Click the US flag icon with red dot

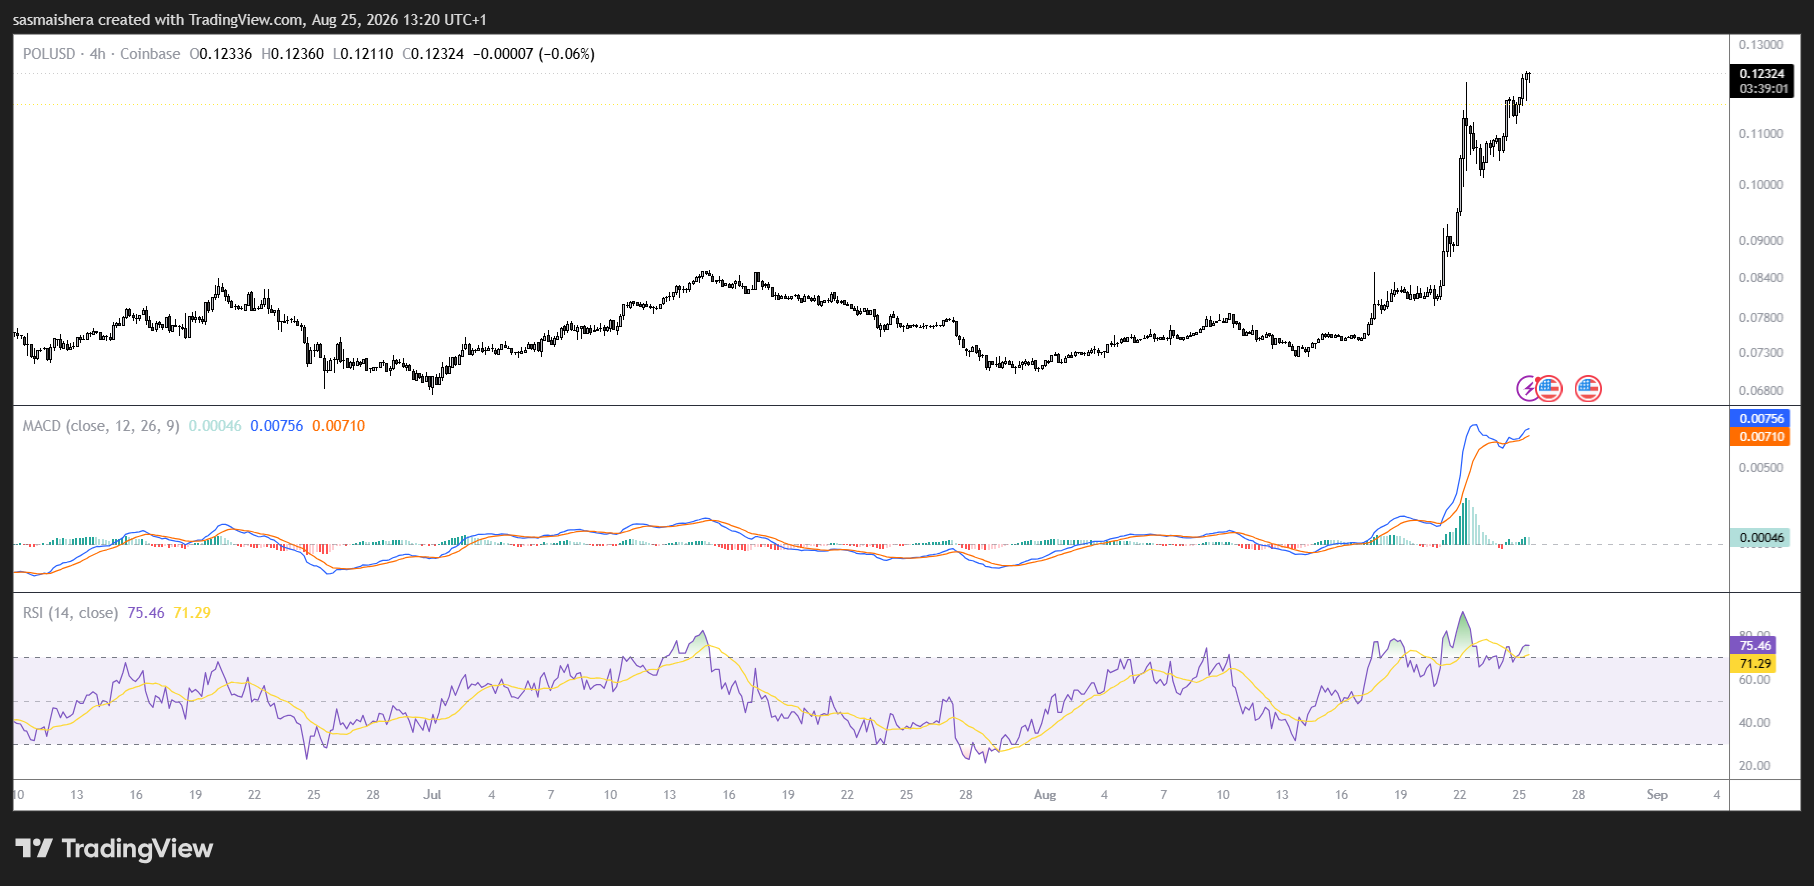1549,388
